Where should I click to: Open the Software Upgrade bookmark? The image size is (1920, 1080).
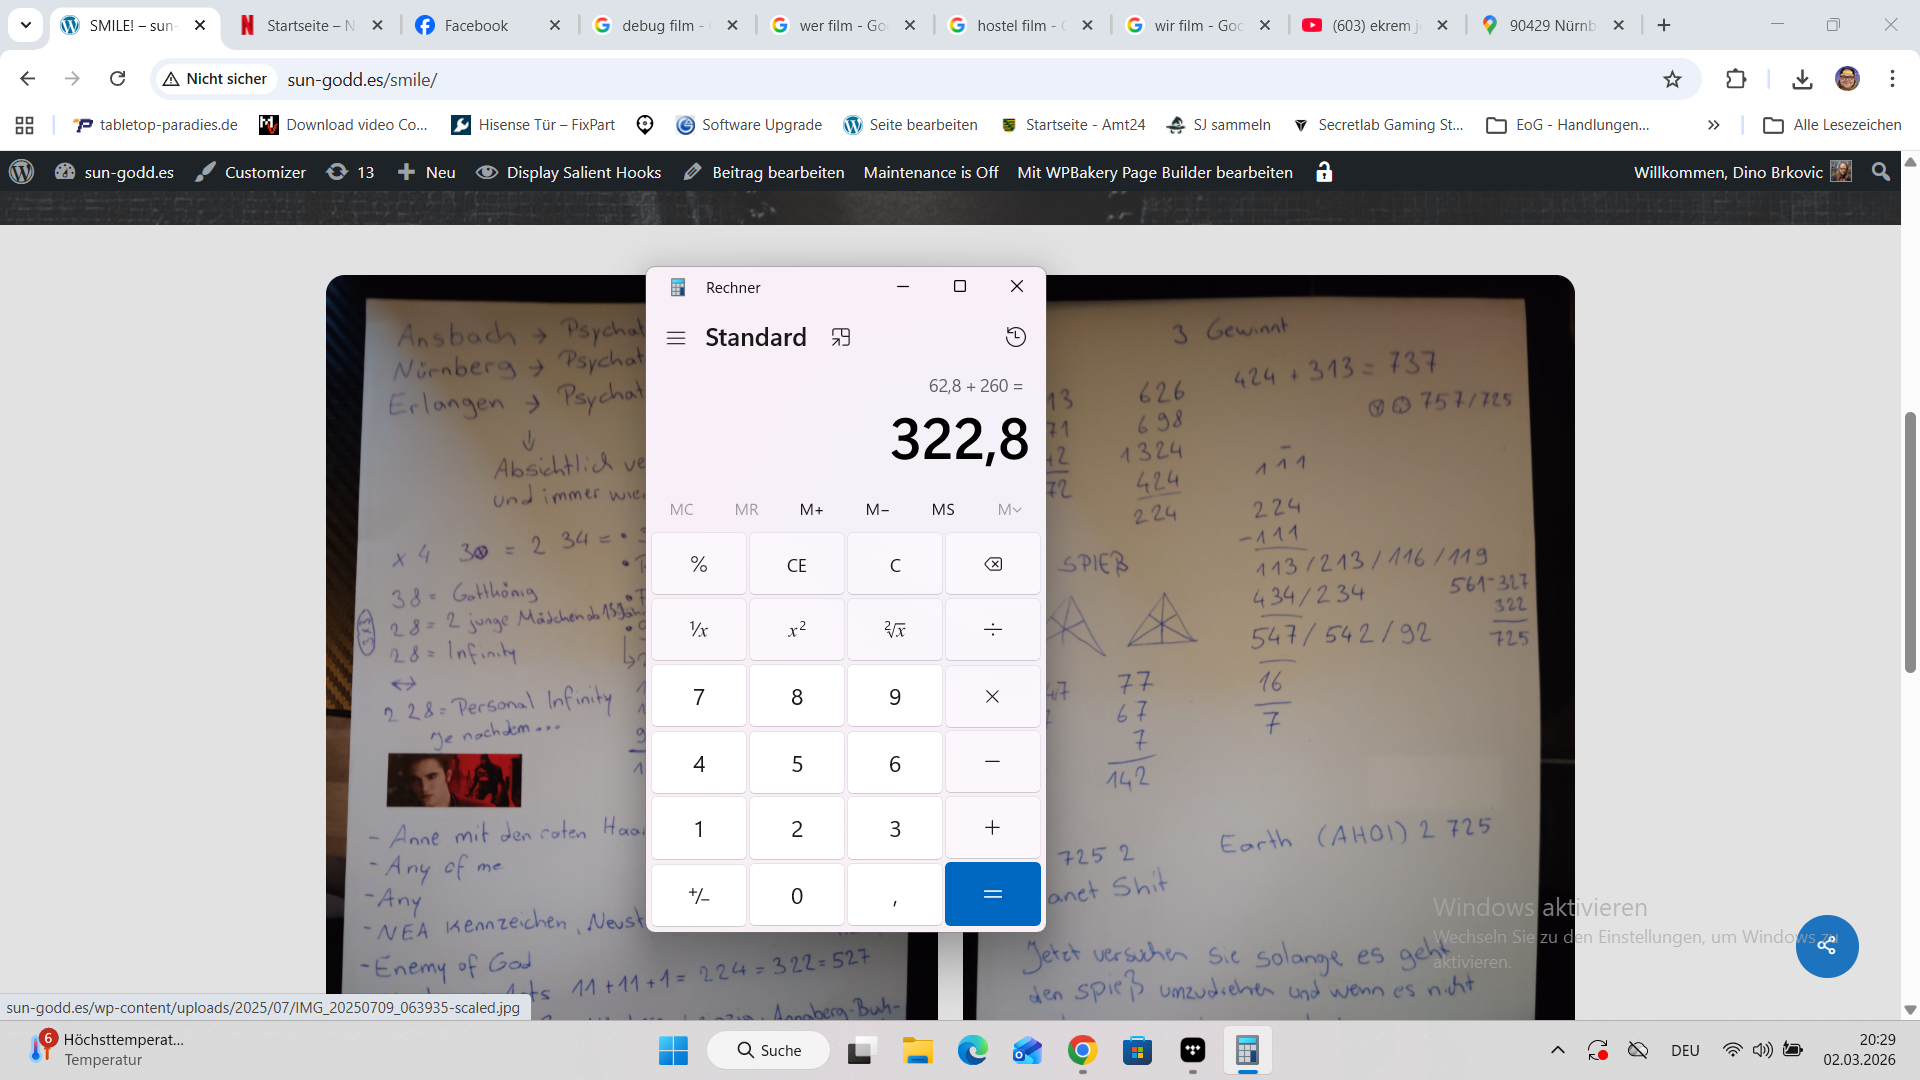click(749, 125)
